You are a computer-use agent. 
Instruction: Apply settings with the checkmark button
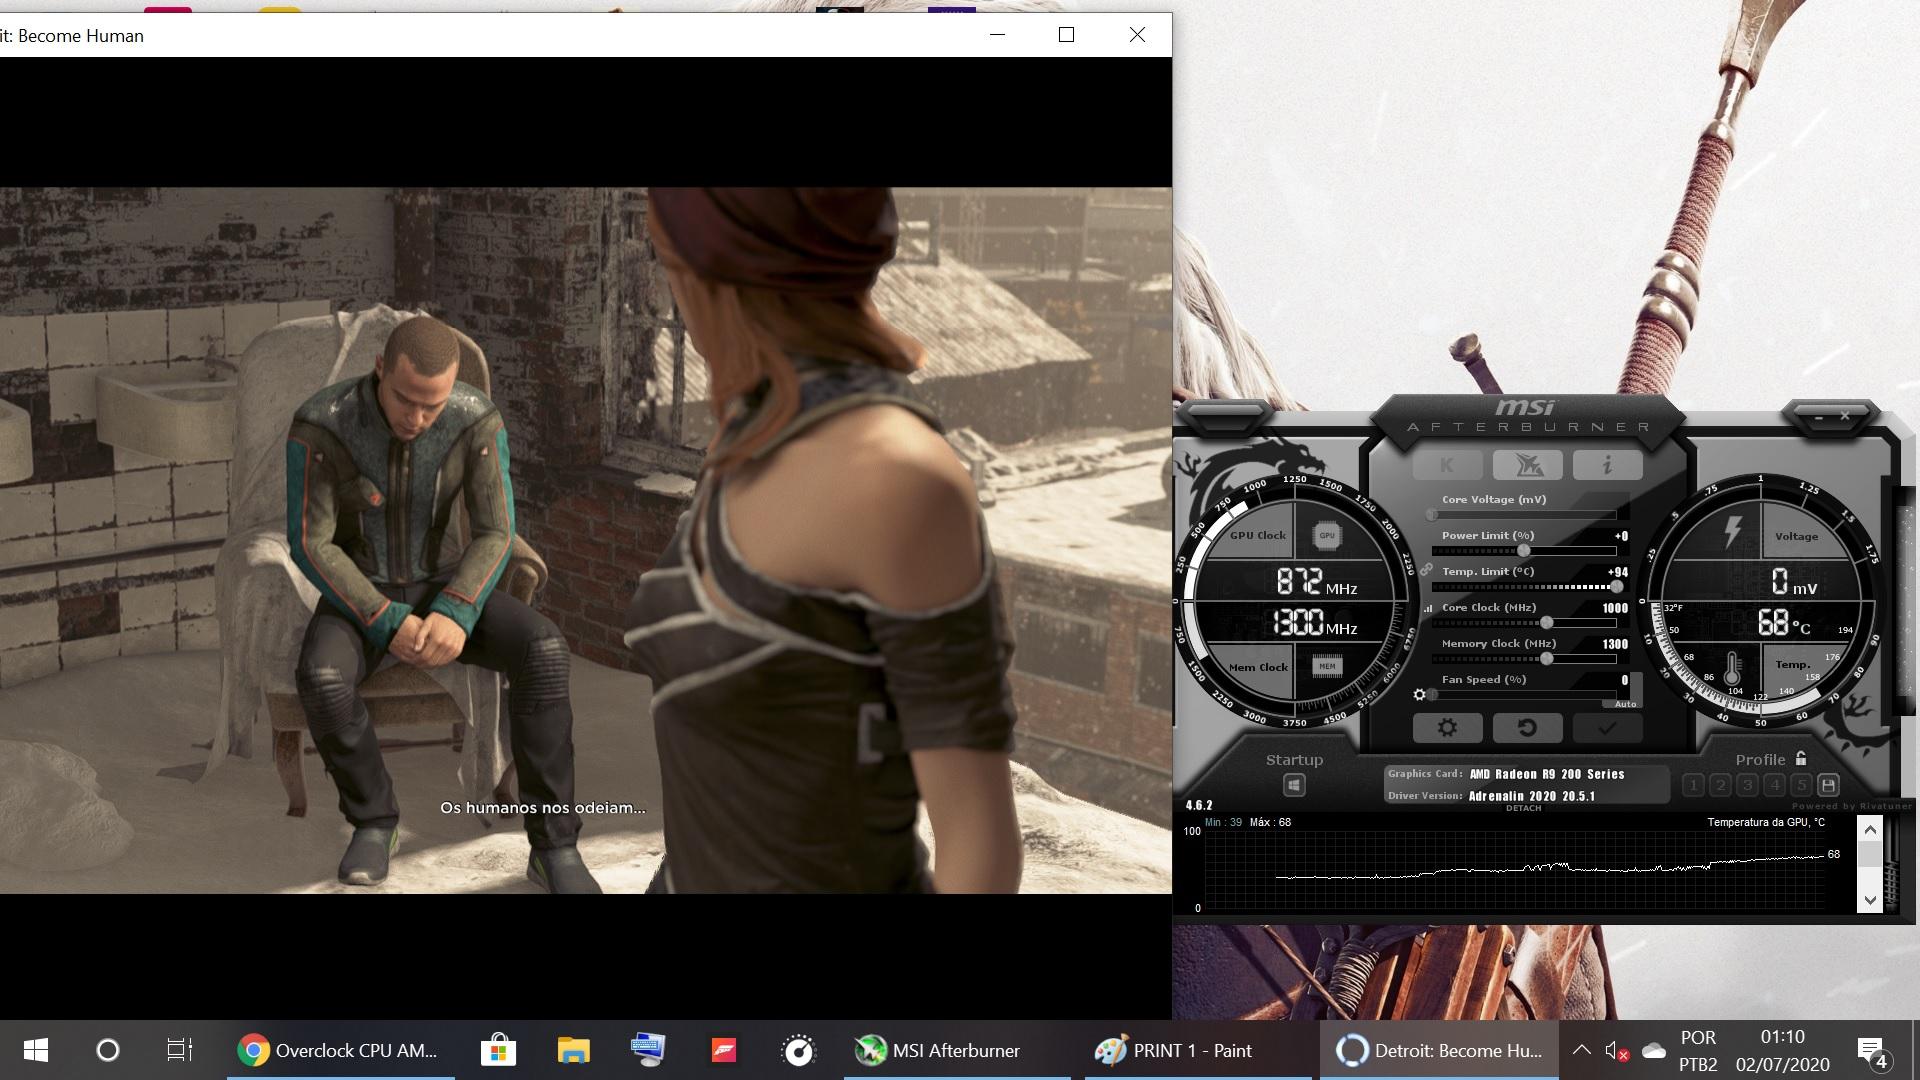1607,728
